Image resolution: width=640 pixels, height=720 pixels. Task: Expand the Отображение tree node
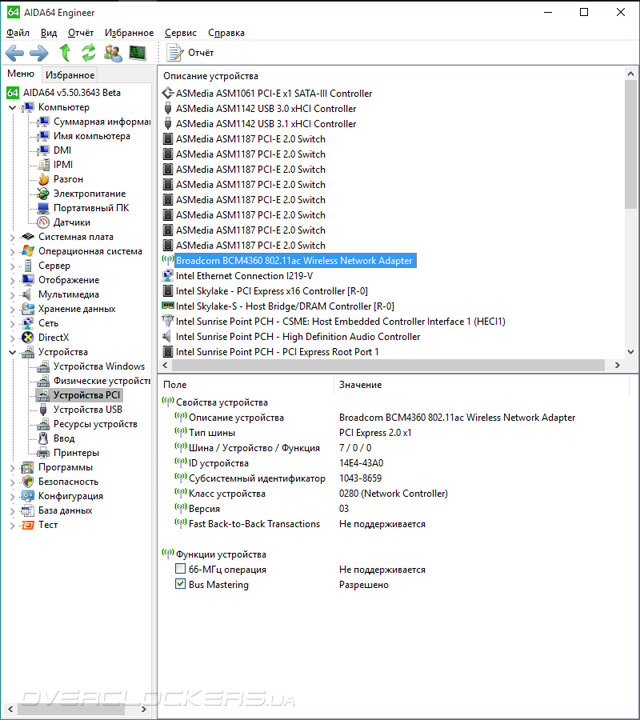pos(12,280)
